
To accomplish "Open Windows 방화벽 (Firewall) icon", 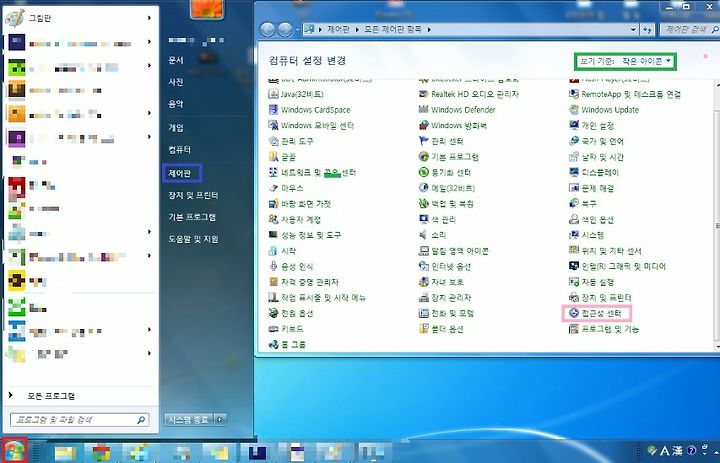I will (x=423, y=125).
